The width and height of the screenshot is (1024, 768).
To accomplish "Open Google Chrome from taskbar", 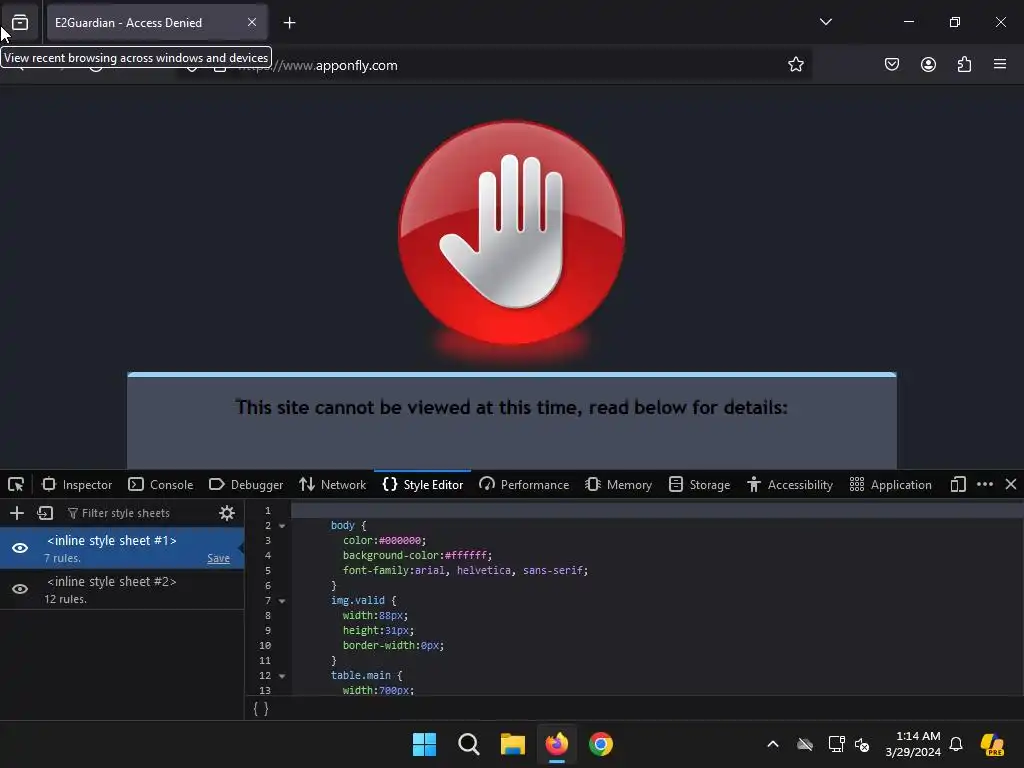I will [601, 744].
